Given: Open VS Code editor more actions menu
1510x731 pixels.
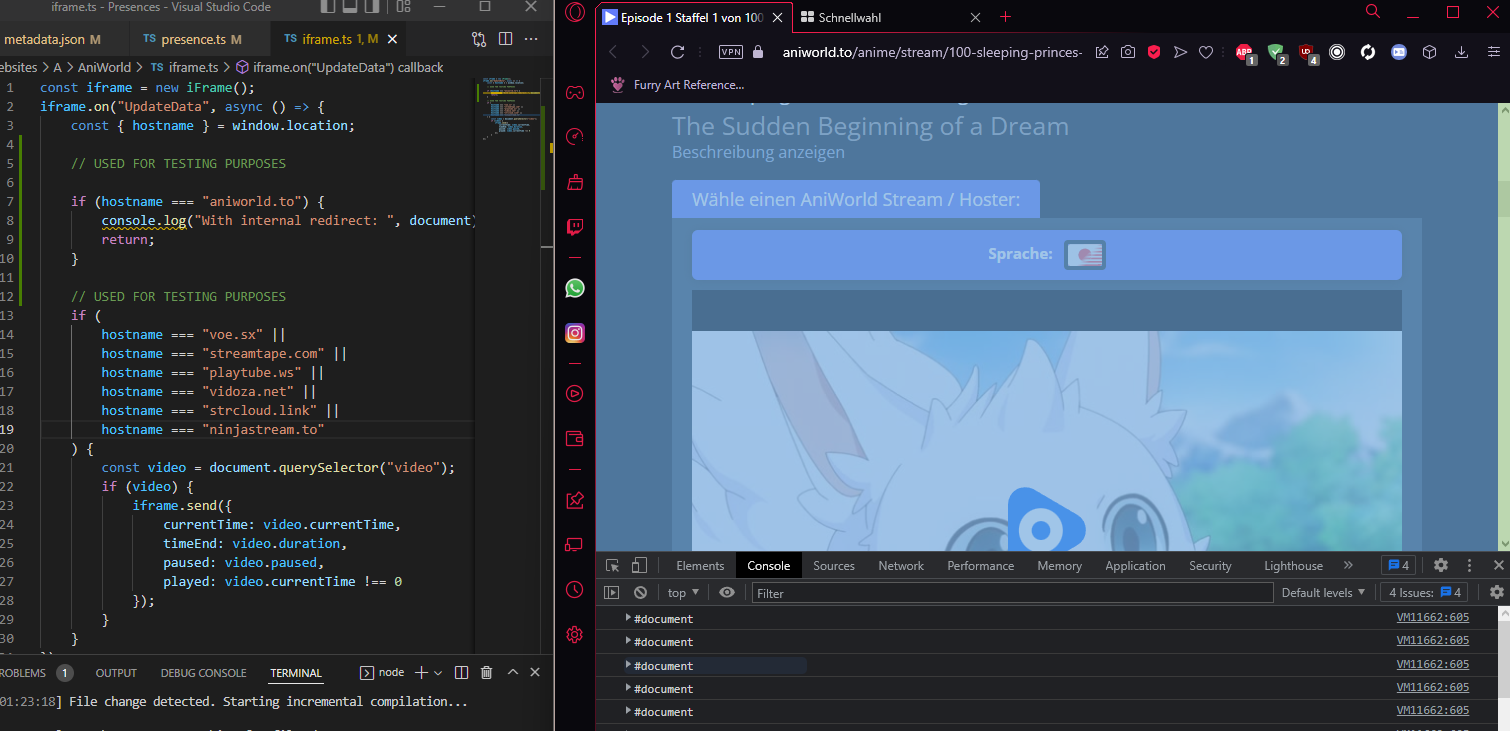Looking at the screenshot, I should pos(532,39).
